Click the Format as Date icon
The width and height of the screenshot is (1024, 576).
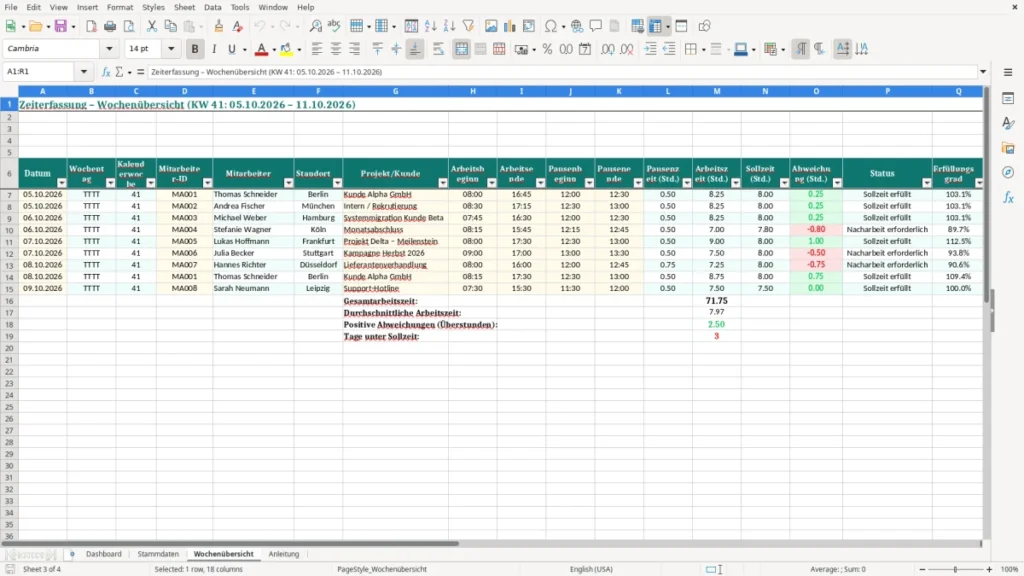click(585, 49)
